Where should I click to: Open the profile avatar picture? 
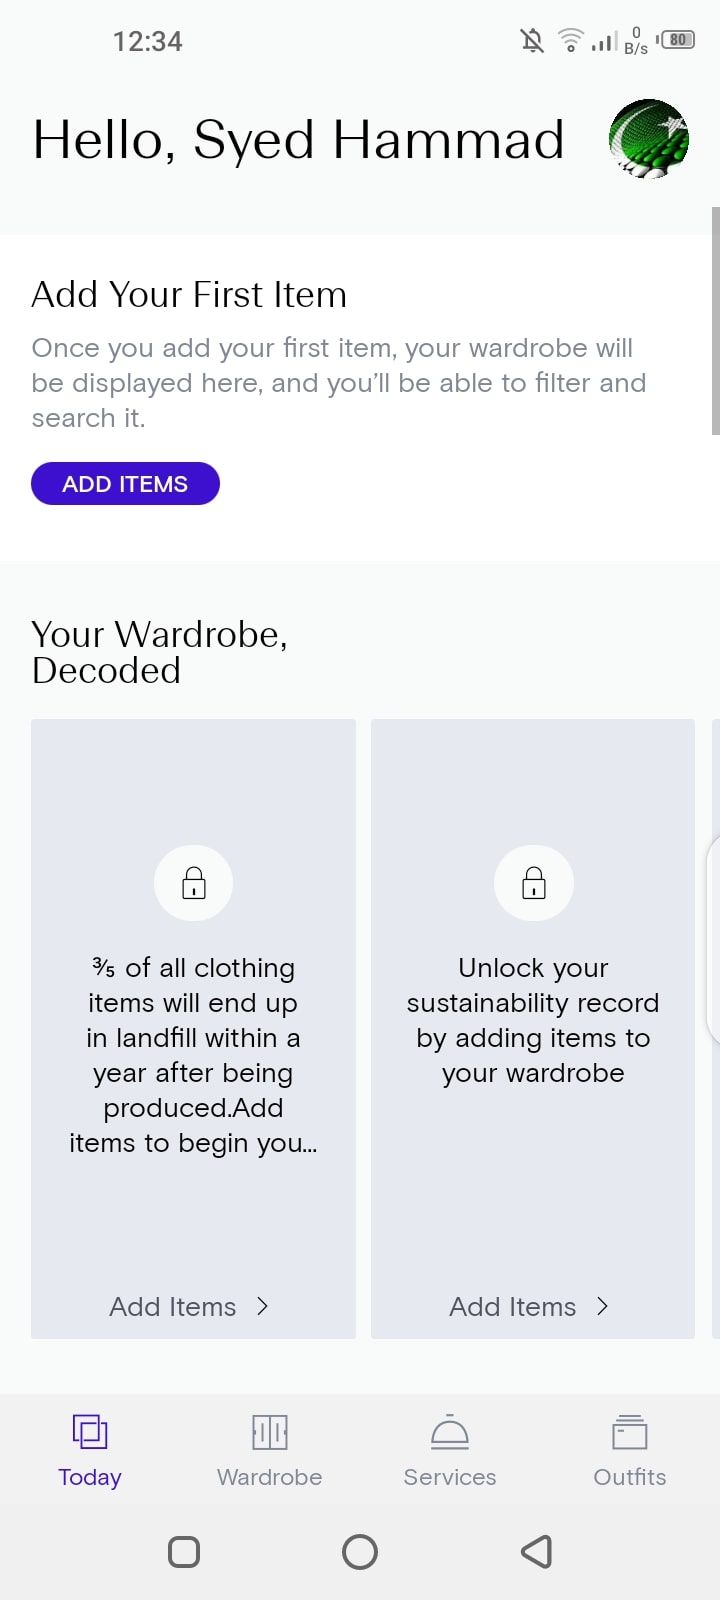pyautogui.click(x=649, y=139)
